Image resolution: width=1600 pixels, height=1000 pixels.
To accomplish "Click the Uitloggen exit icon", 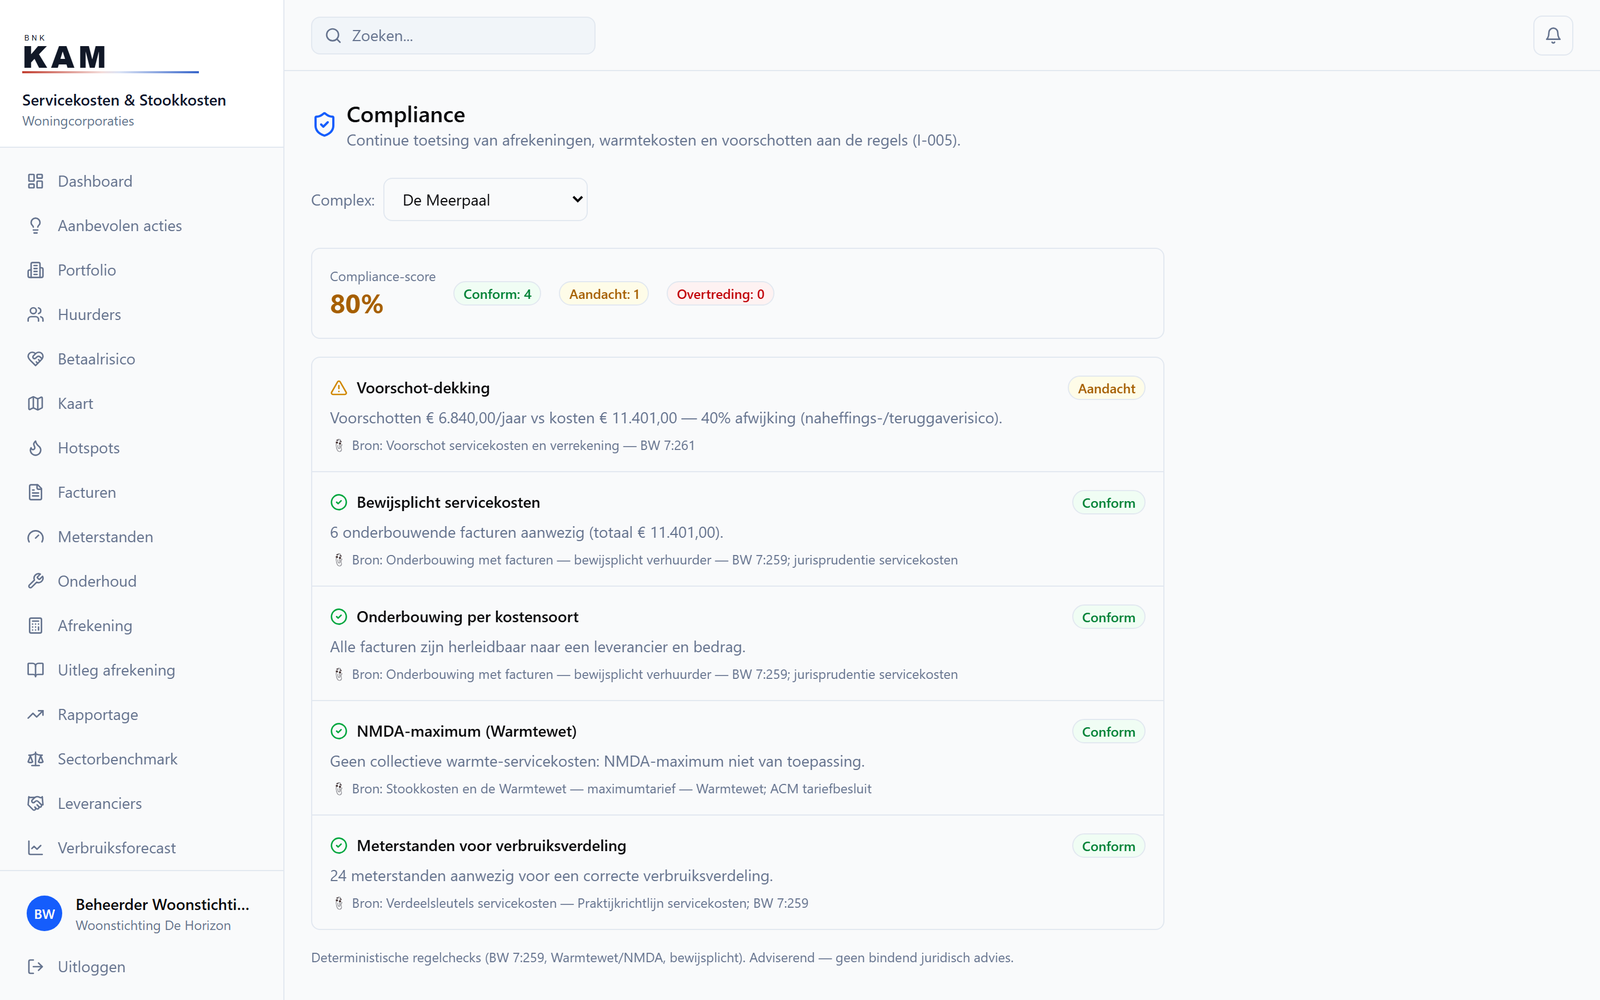I will pyautogui.click(x=36, y=967).
